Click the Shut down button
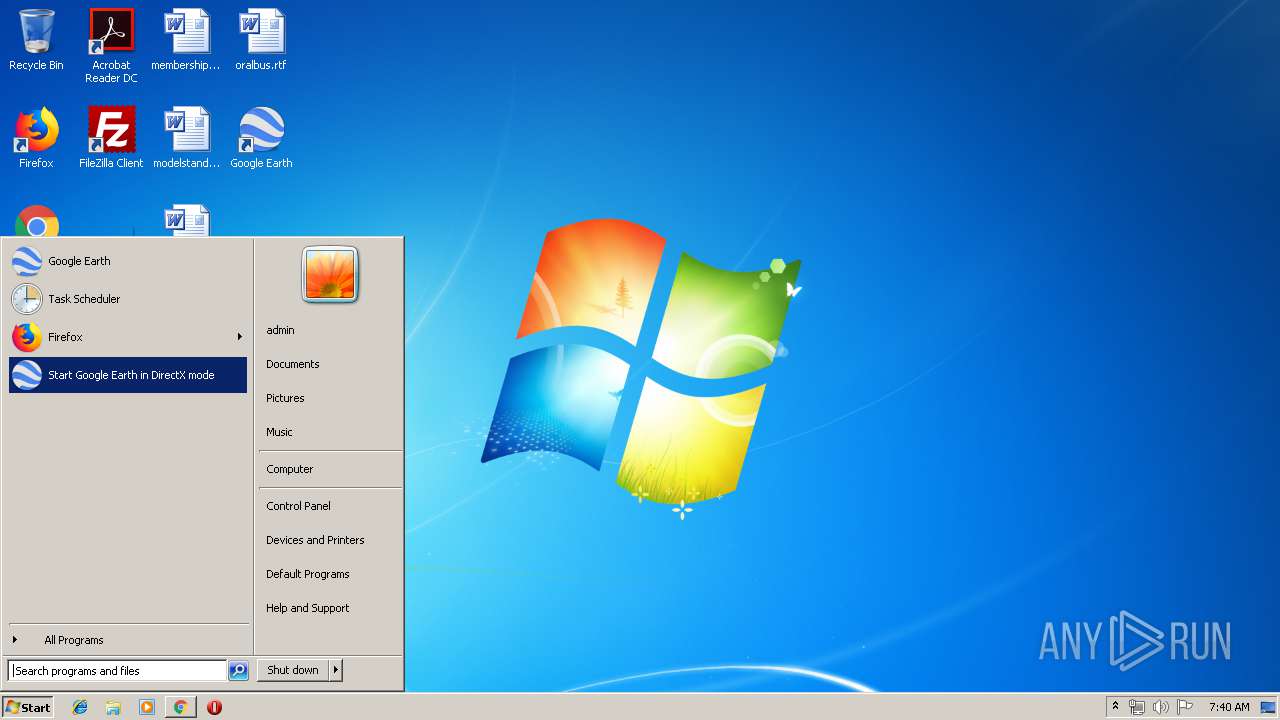1280x720 pixels. (x=293, y=670)
